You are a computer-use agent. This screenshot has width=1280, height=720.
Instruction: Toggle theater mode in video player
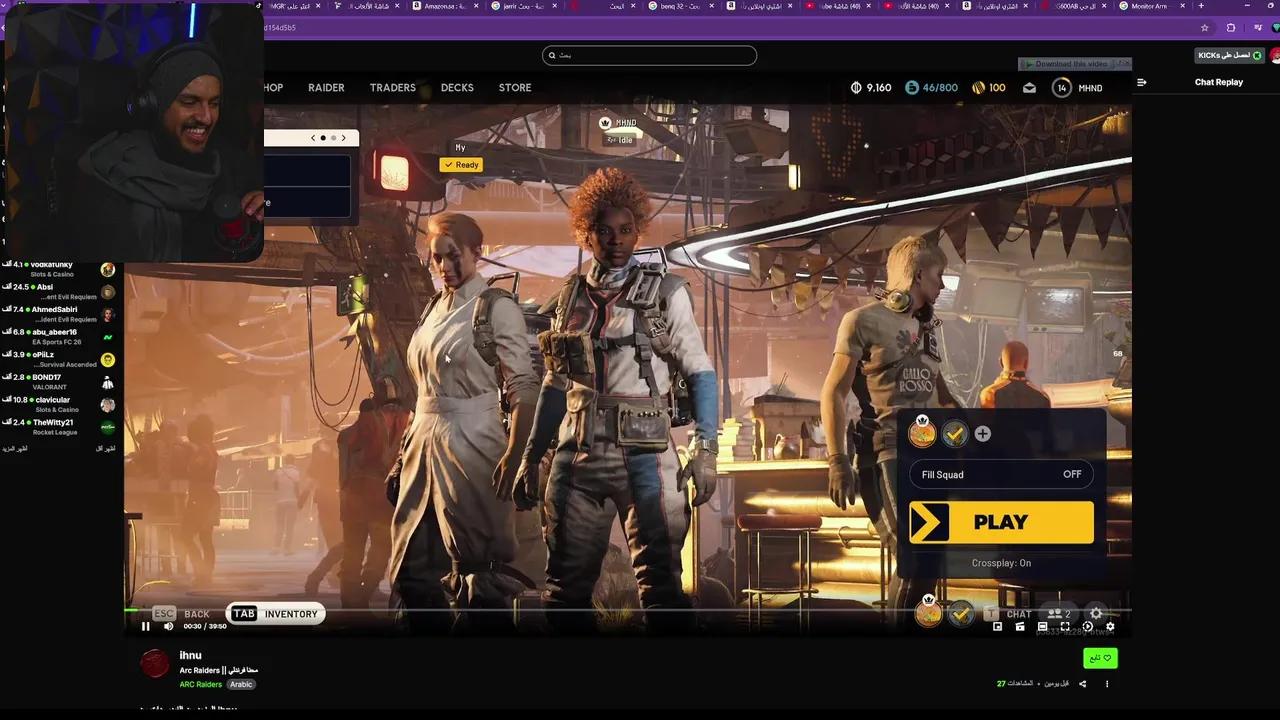click(1042, 627)
